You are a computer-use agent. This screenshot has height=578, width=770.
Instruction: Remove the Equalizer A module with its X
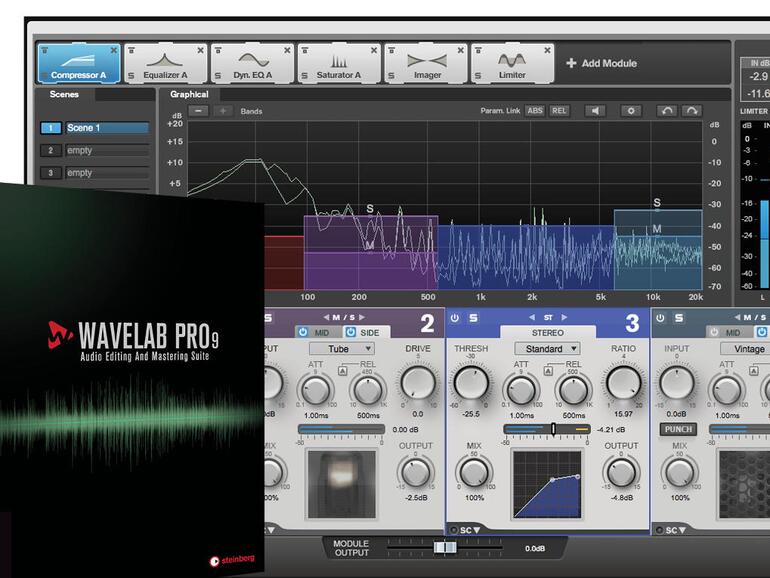(200, 51)
